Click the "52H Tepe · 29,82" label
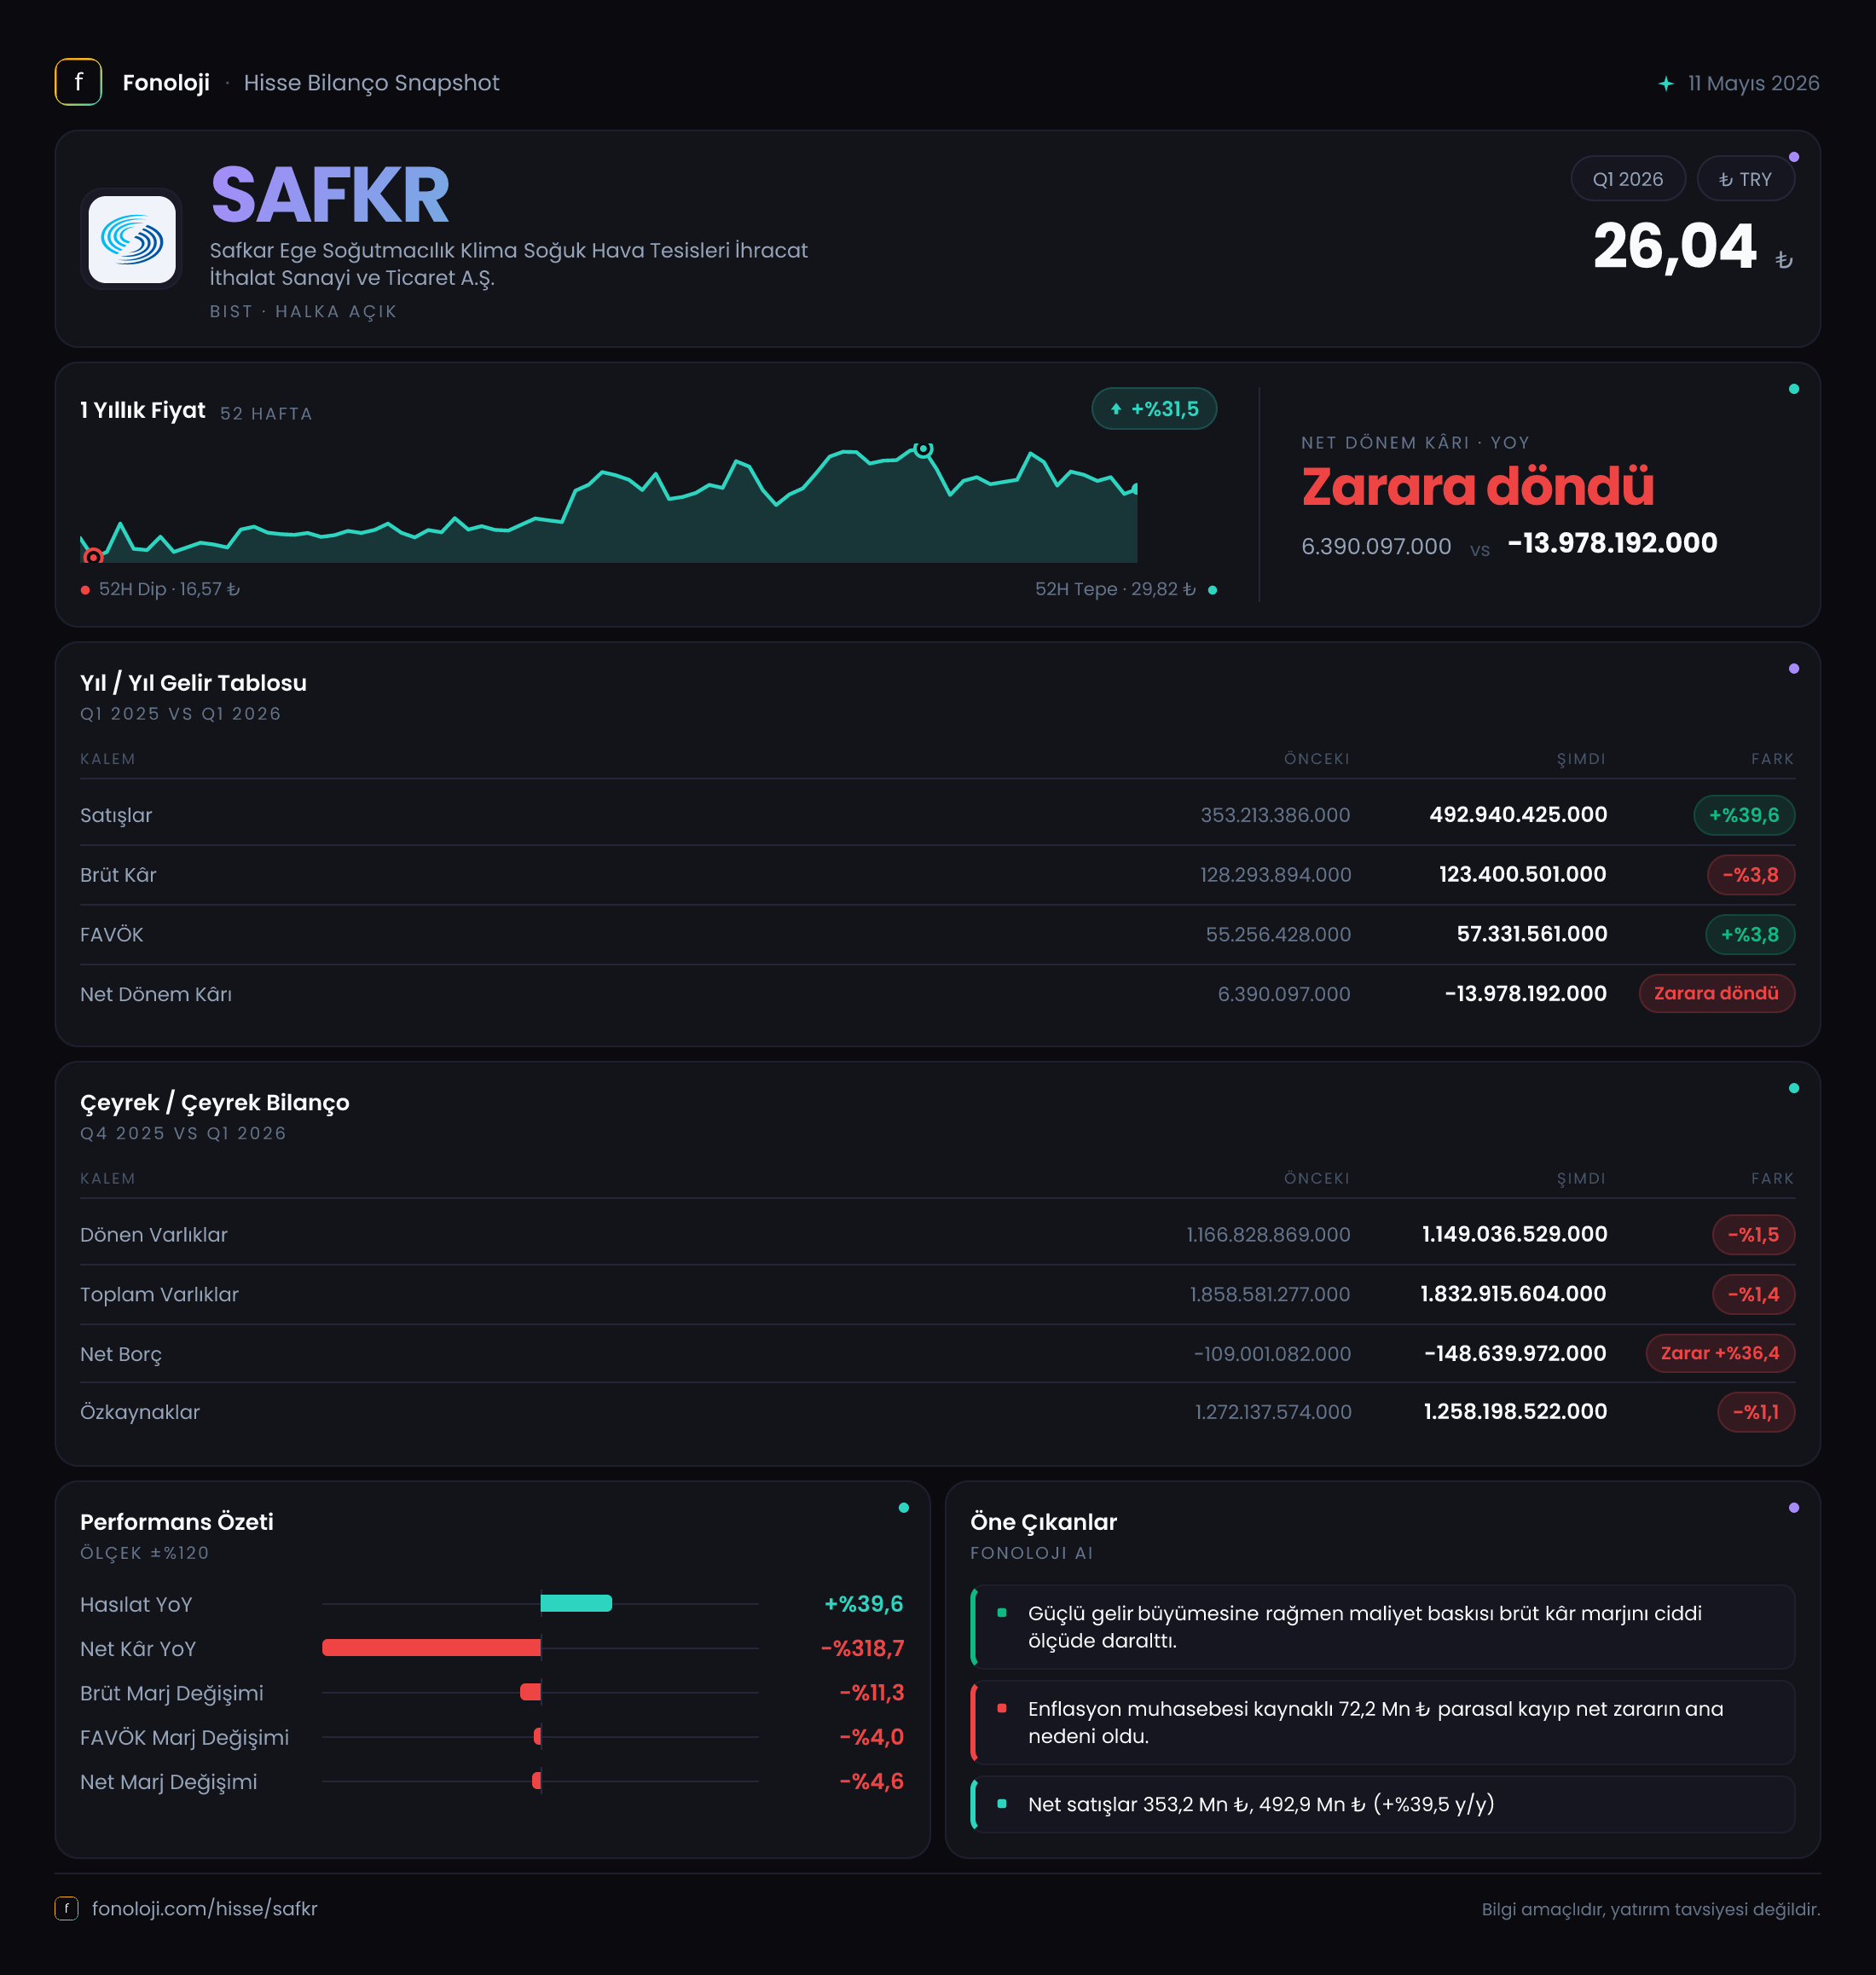 [1115, 589]
